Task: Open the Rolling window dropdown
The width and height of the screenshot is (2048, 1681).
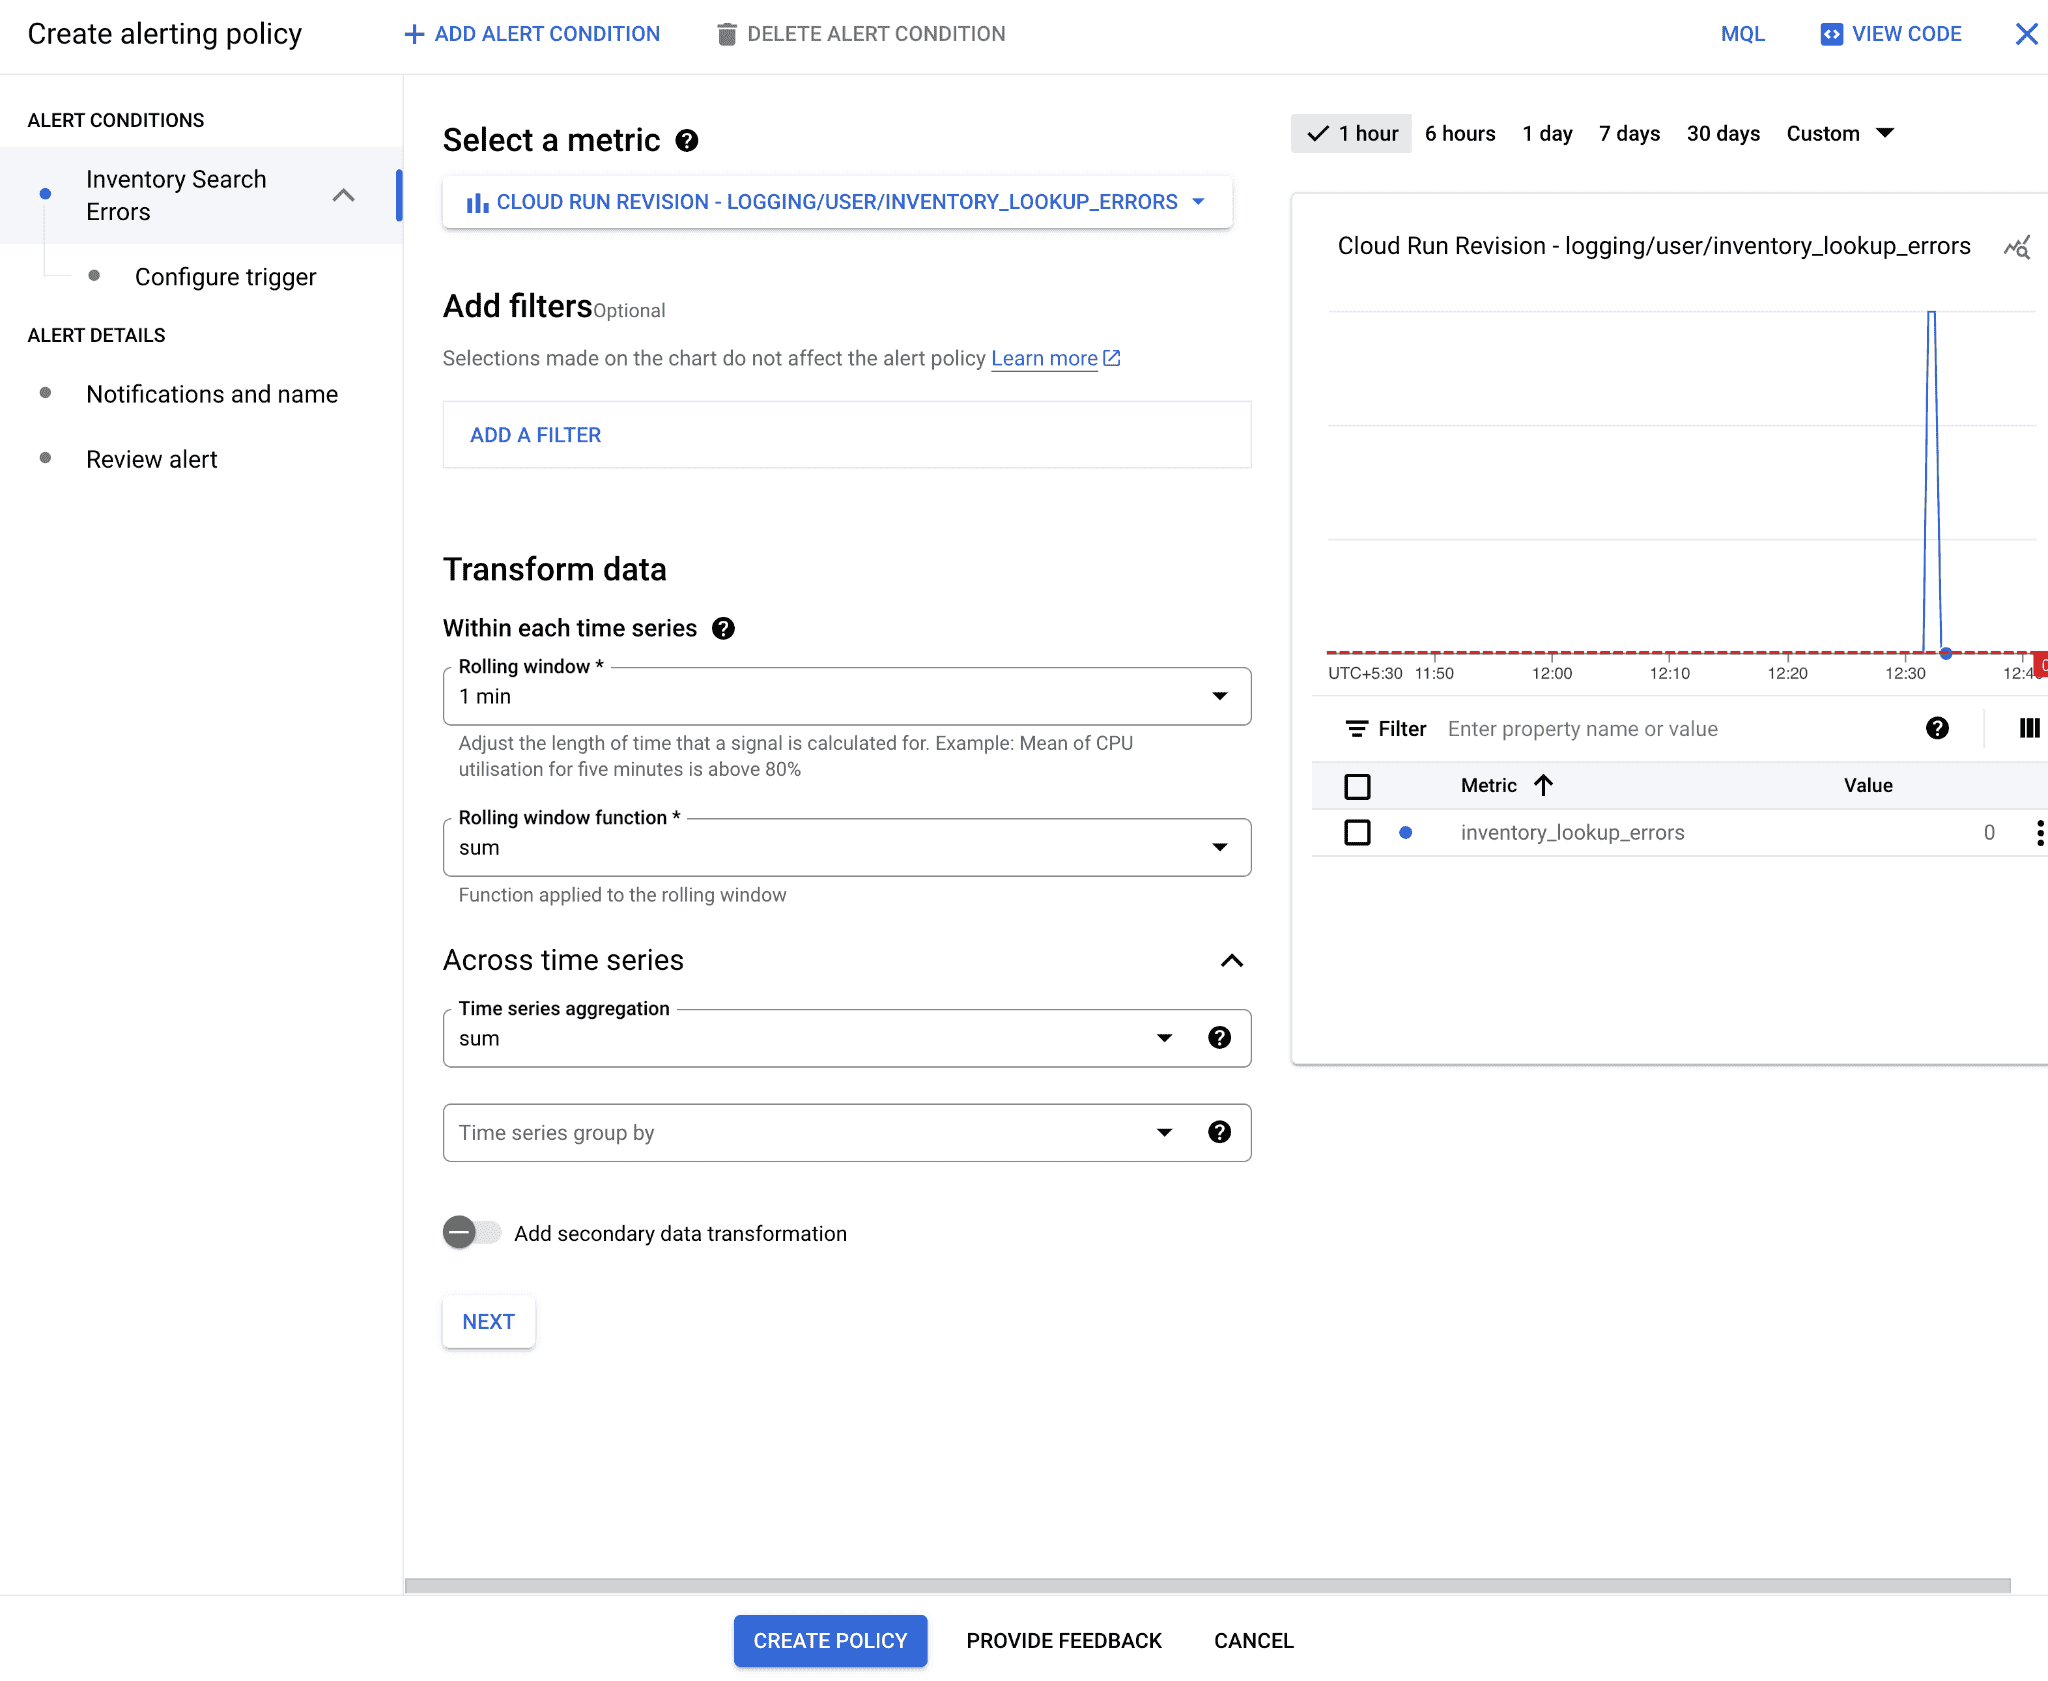Action: [1221, 696]
